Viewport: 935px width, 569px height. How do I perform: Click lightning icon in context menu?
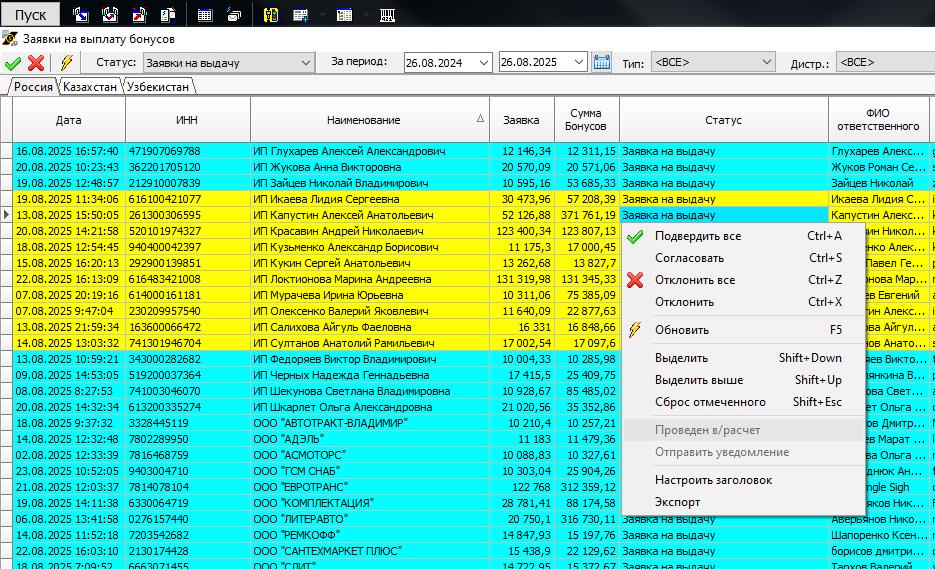tap(635, 330)
